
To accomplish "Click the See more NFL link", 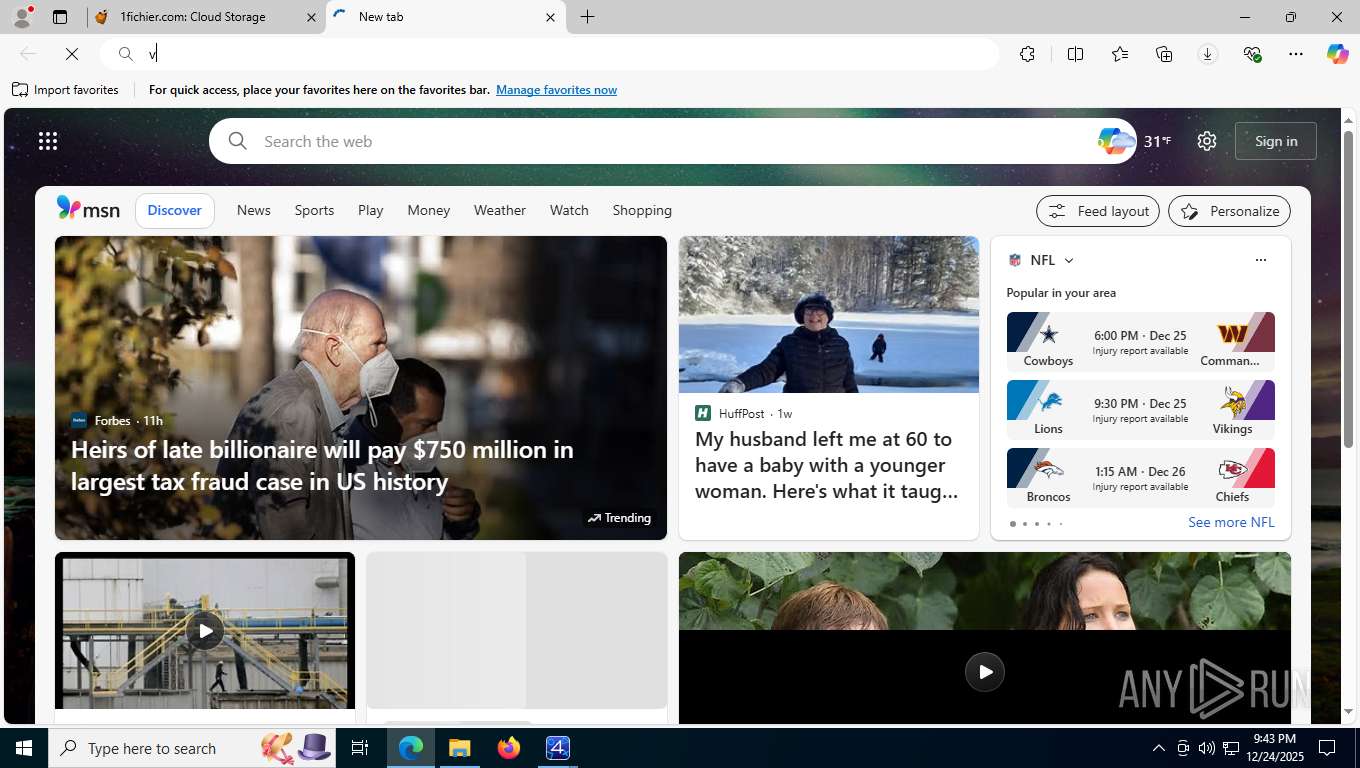I will coord(1231,522).
